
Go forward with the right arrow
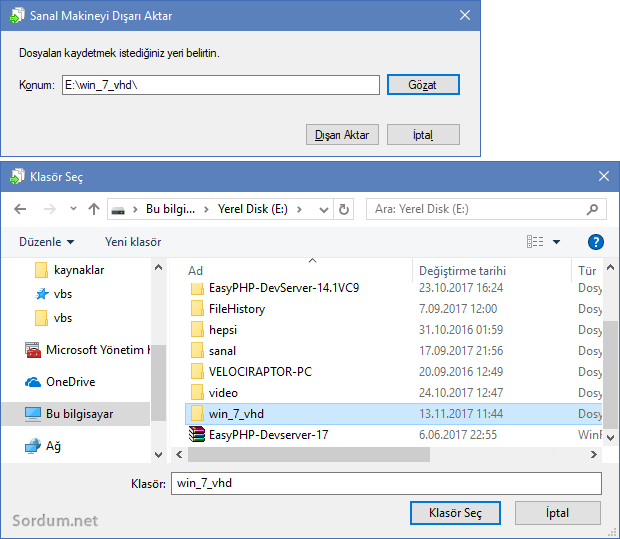click(49, 209)
